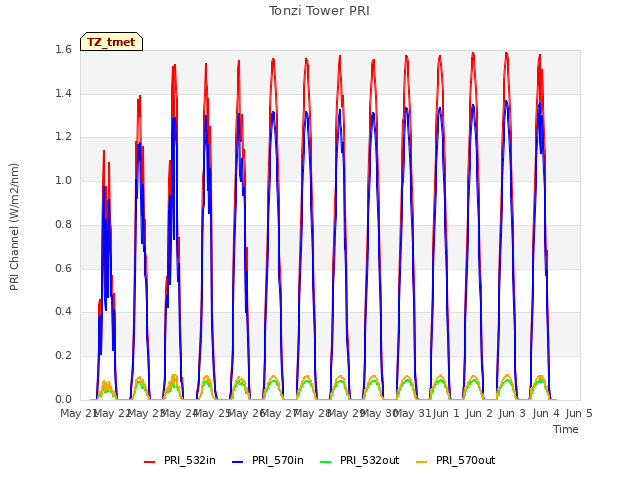Click the blue PRI_570in legend swatch
The image size is (640, 480).
point(238,462)
